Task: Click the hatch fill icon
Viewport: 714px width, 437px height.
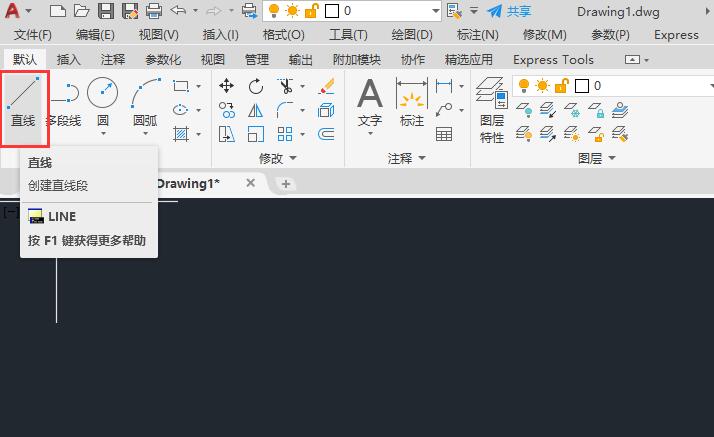Action: 181,134
